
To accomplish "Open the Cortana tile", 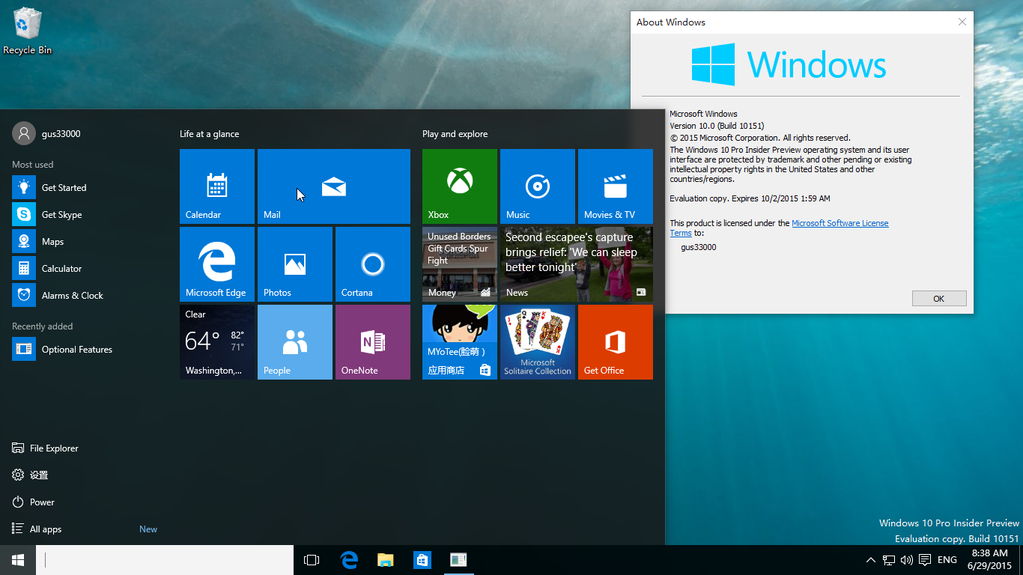I will tap(373, 264).
